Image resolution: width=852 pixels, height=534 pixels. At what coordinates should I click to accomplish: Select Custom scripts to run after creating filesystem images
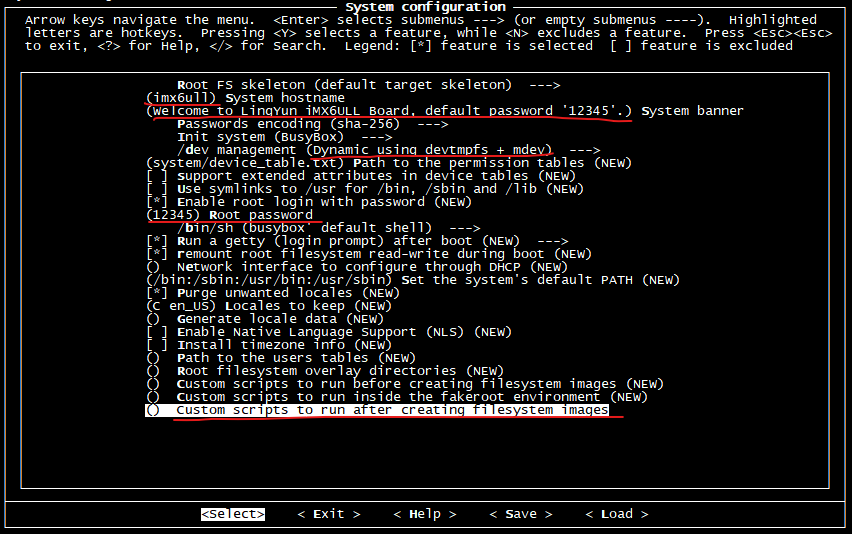click(x=390, y=410)
